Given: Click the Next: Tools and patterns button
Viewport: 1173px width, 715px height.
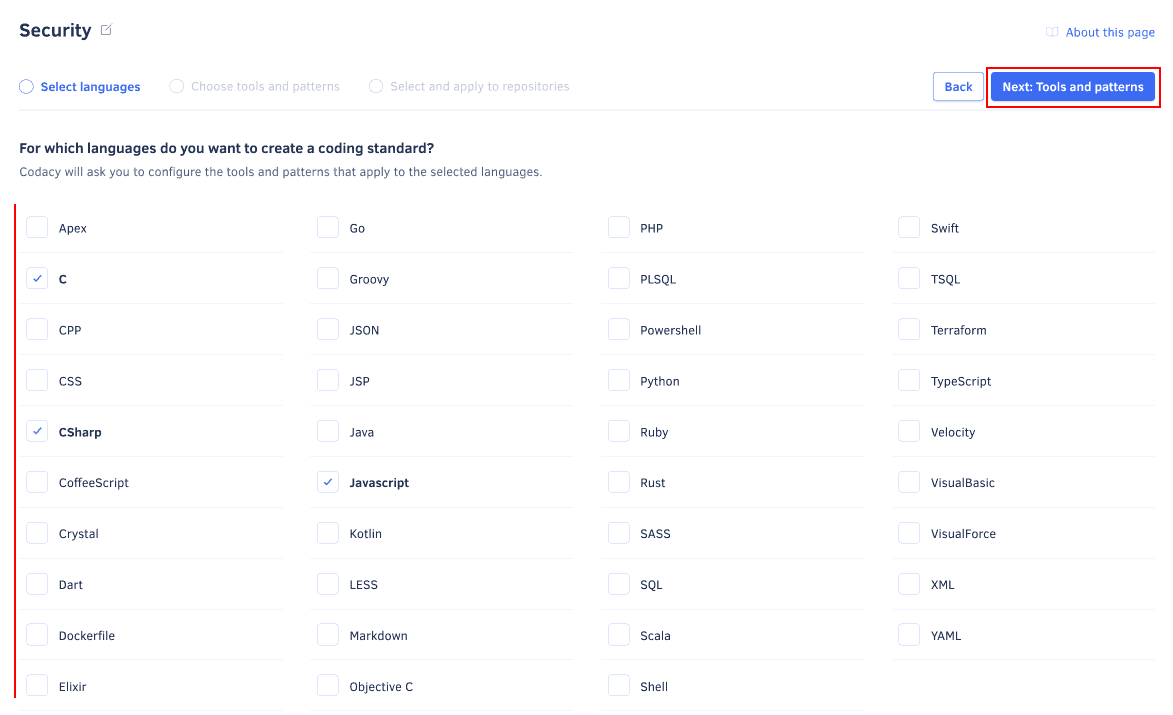Looking at the screenshot, I should click(x=1072, y=86).
